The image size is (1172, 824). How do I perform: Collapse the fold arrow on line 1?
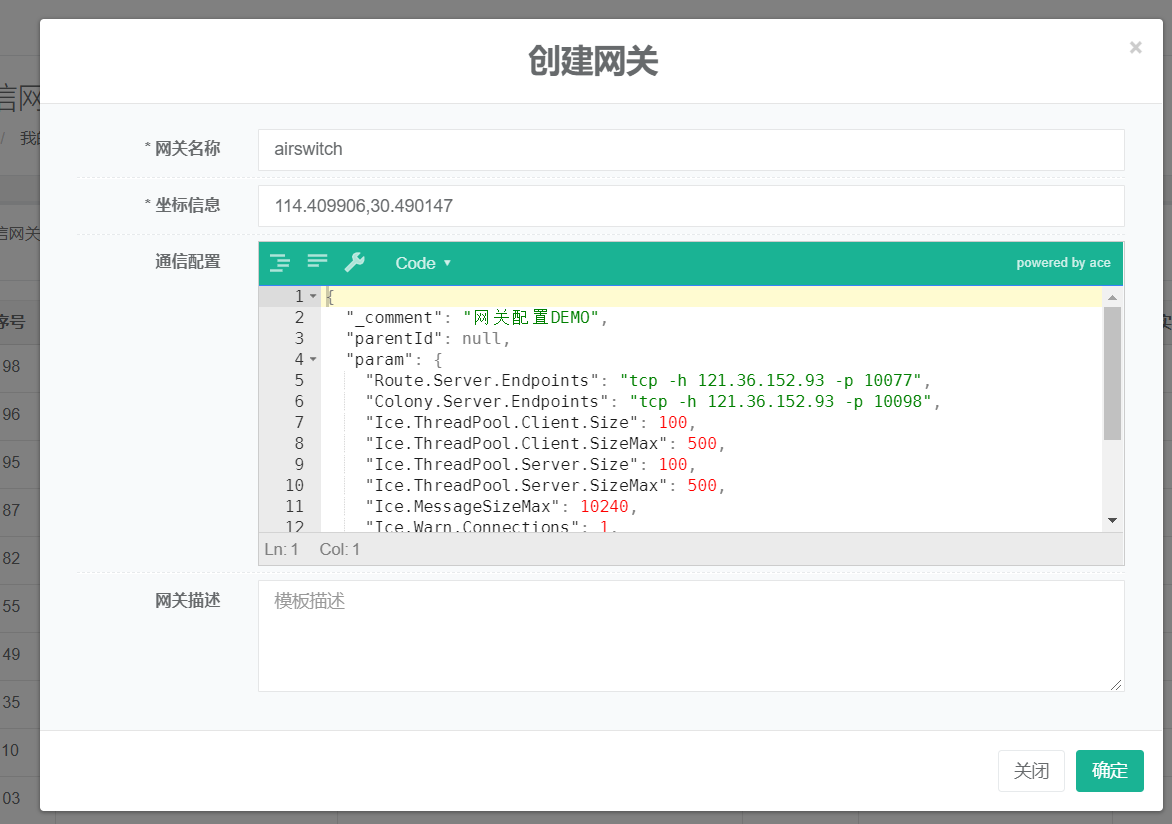coord(313,297)
